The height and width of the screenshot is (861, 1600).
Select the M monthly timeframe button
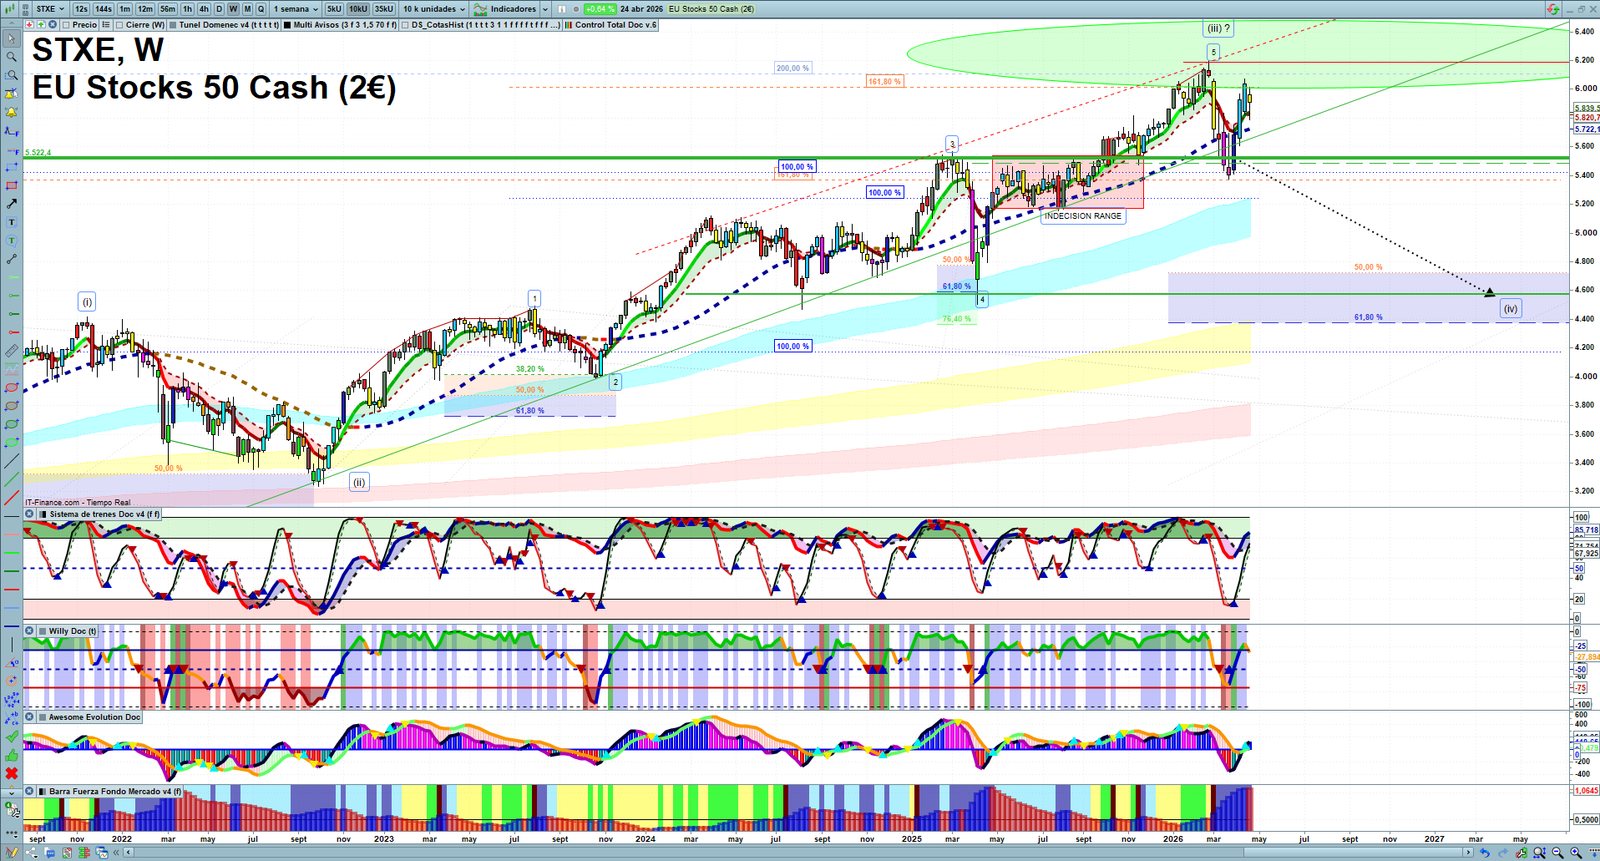tap(247, 9)
